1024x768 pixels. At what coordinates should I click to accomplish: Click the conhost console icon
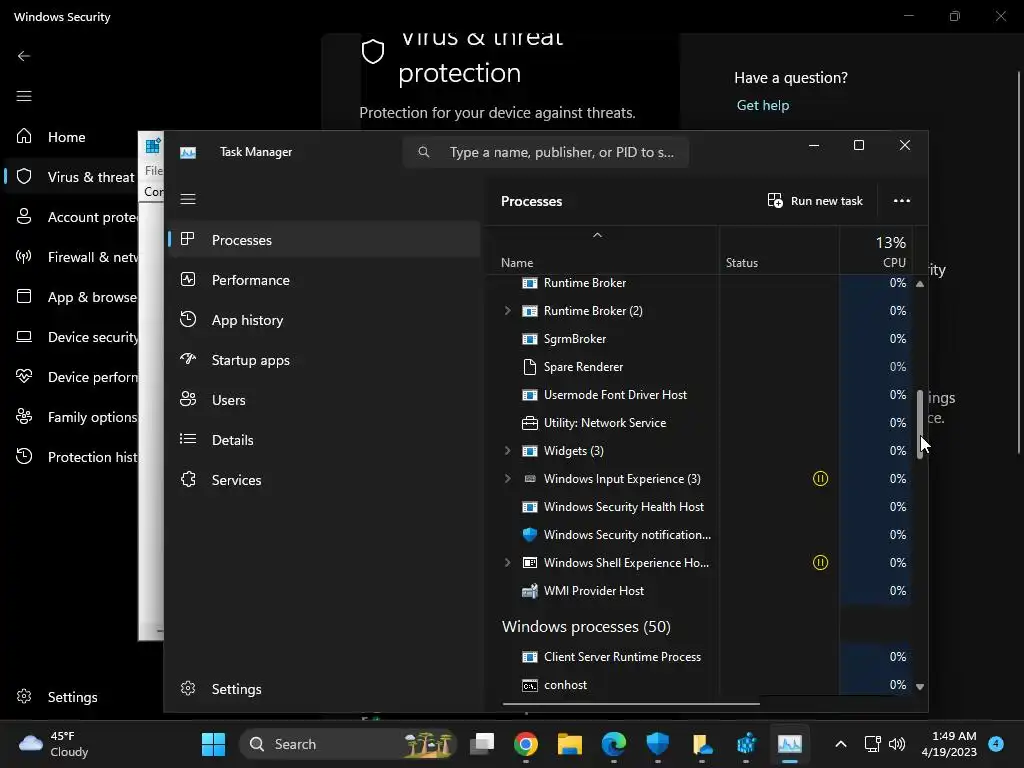530,685
